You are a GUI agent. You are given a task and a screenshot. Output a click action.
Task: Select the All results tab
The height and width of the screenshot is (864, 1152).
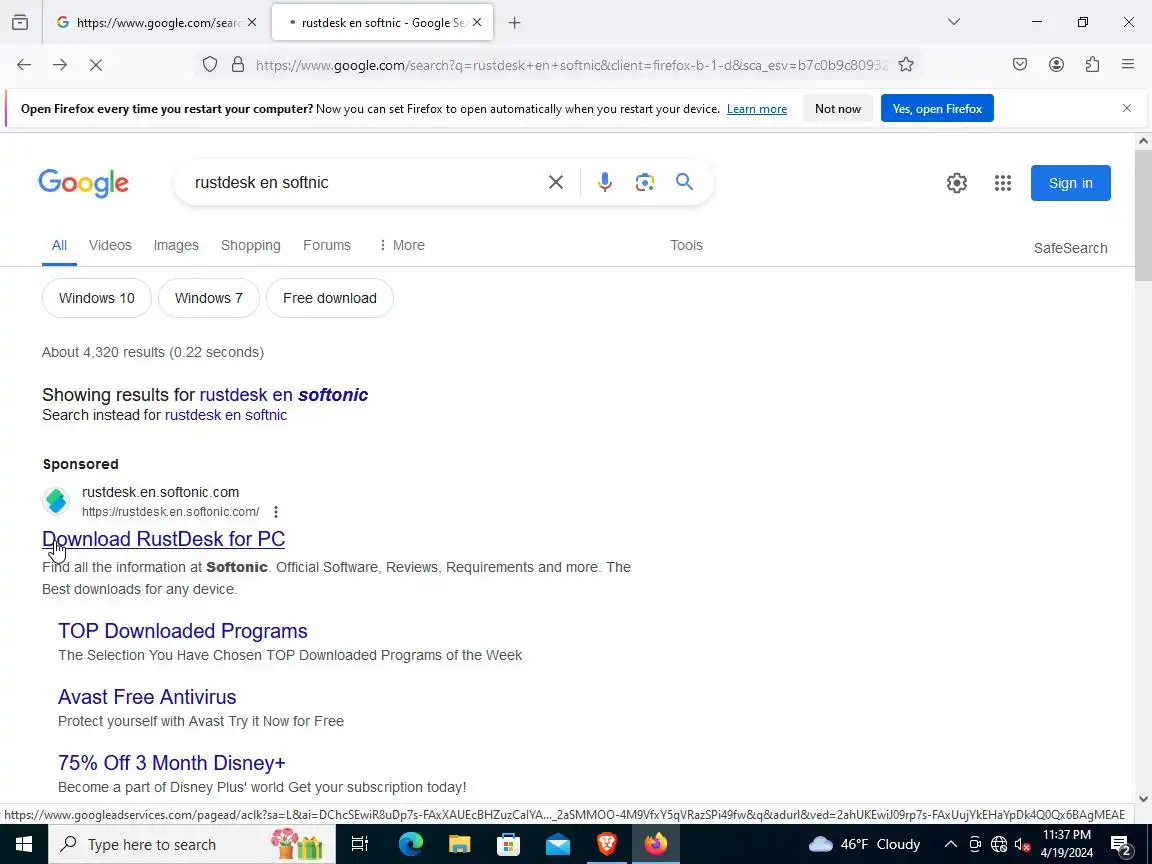click(60, 245)
